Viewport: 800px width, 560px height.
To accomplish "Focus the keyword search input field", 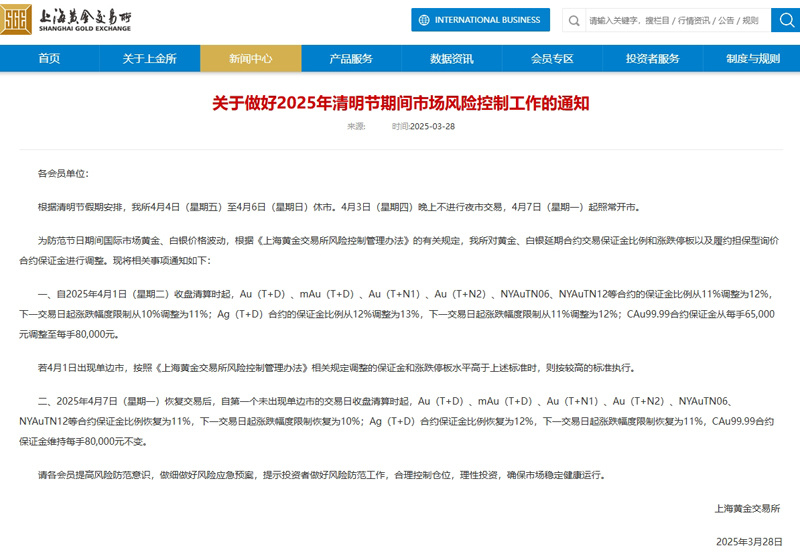I will 678,20.
